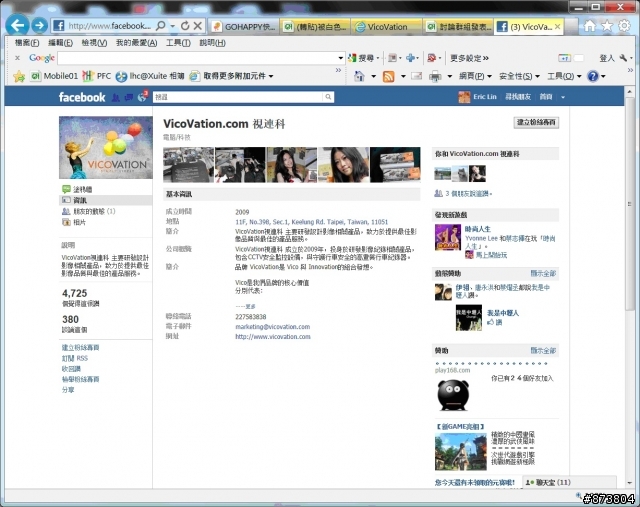Click Print icon in command bar

tap(436, 76)
